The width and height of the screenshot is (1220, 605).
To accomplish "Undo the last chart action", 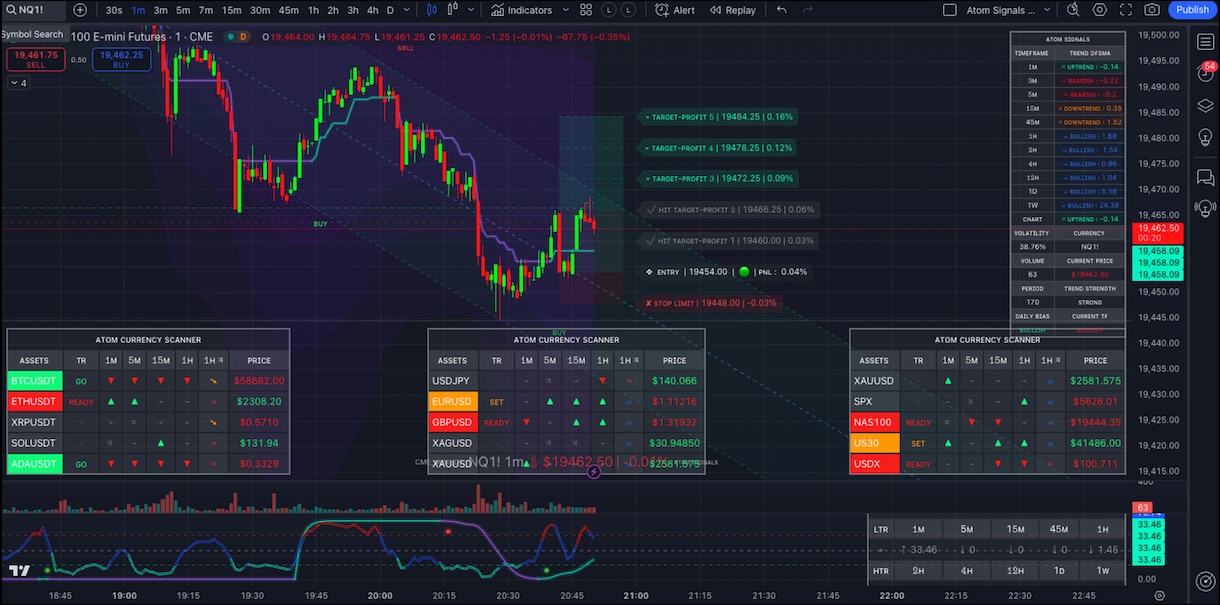I will tap(782, 10).
